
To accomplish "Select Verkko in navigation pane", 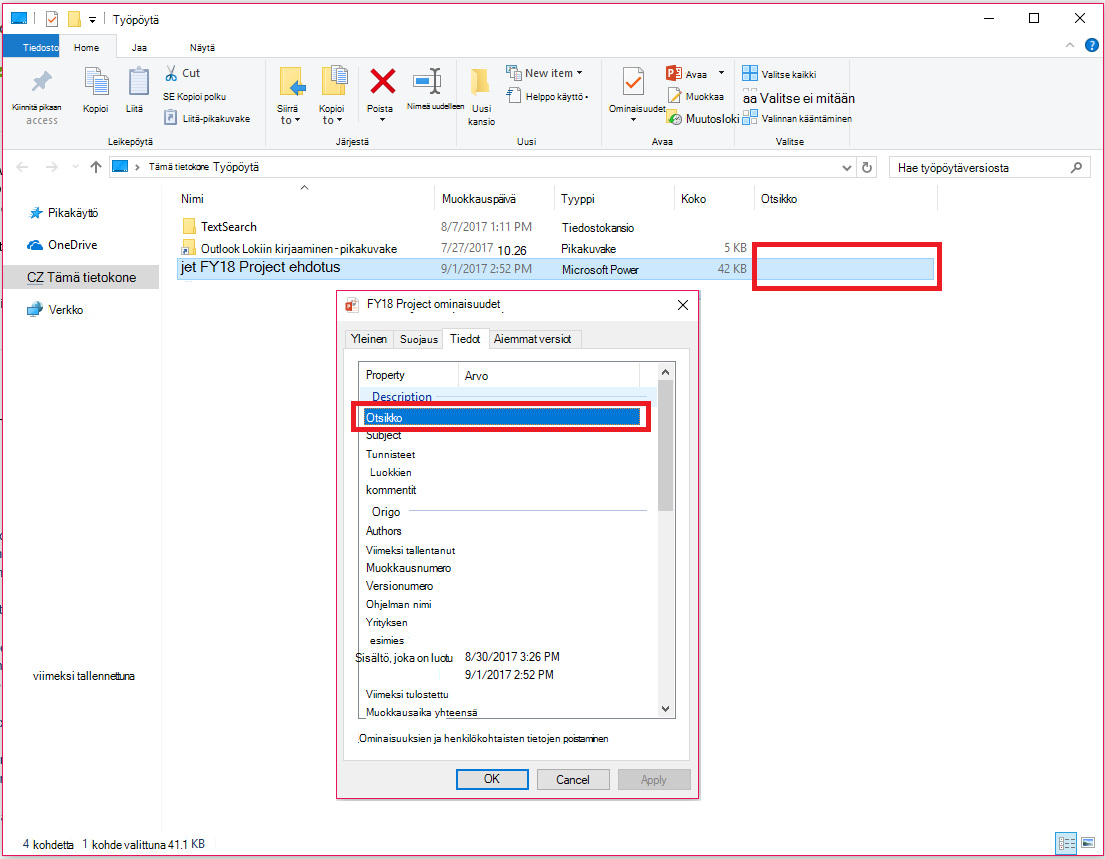I will click(56, 309).
